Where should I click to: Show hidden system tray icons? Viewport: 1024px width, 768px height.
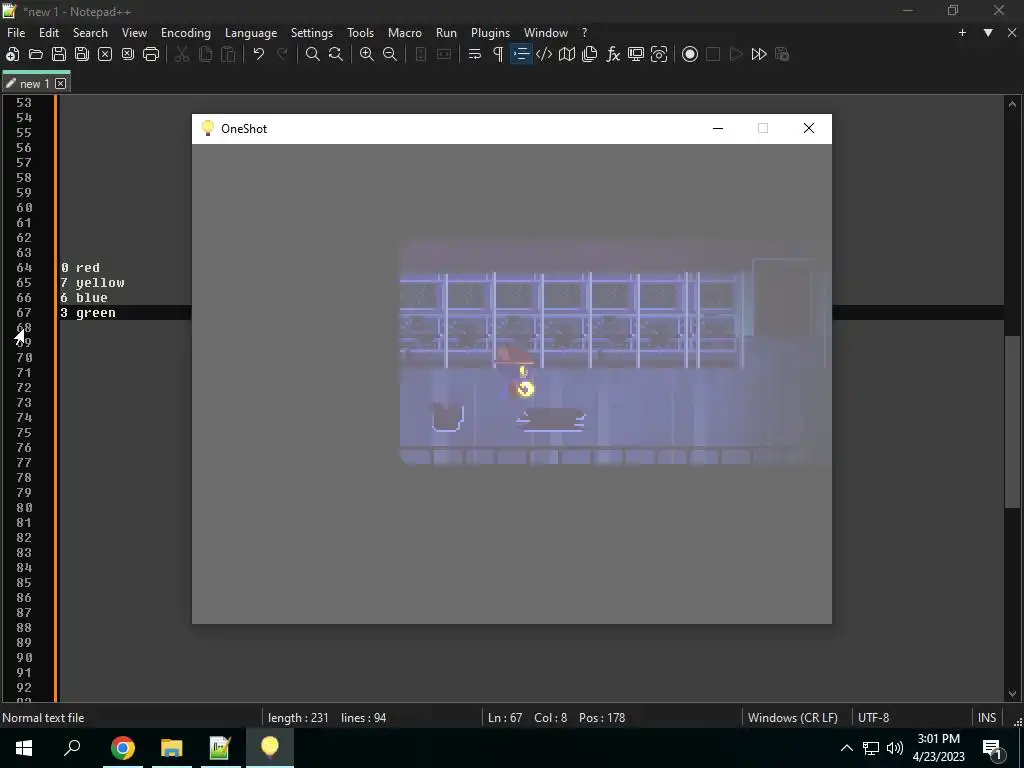(846, 748)
